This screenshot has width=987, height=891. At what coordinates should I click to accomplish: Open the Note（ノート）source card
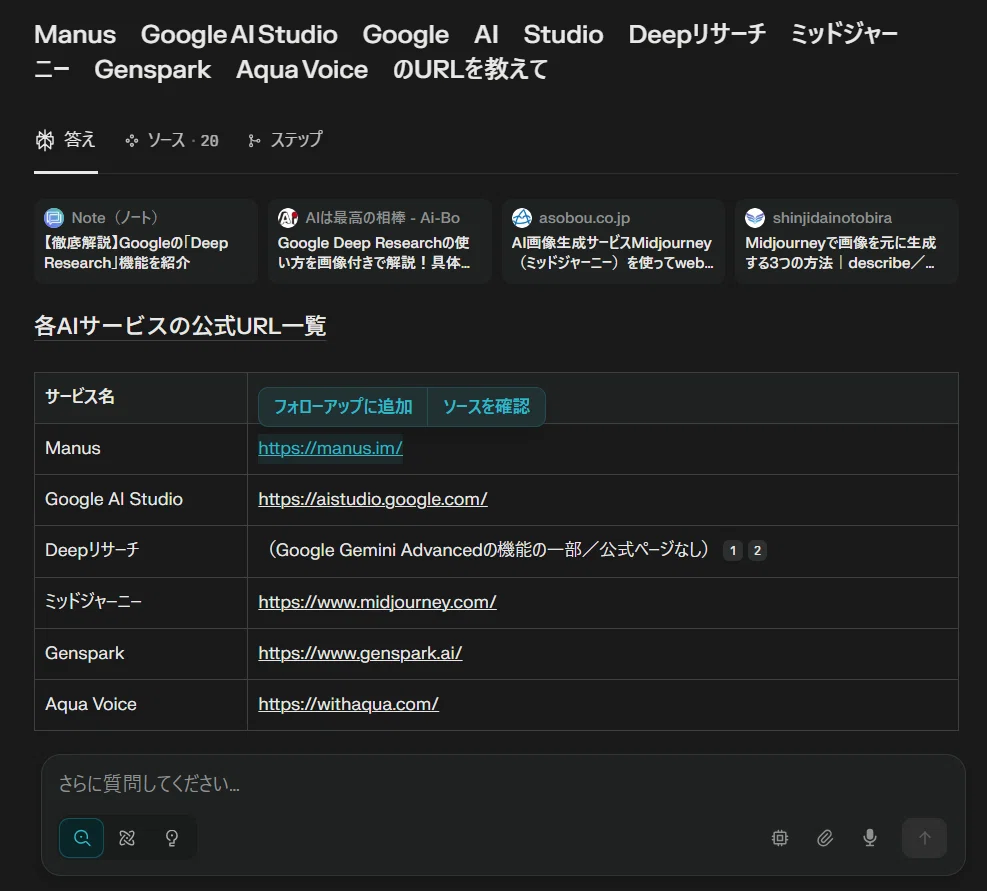(x=145, y=241)
